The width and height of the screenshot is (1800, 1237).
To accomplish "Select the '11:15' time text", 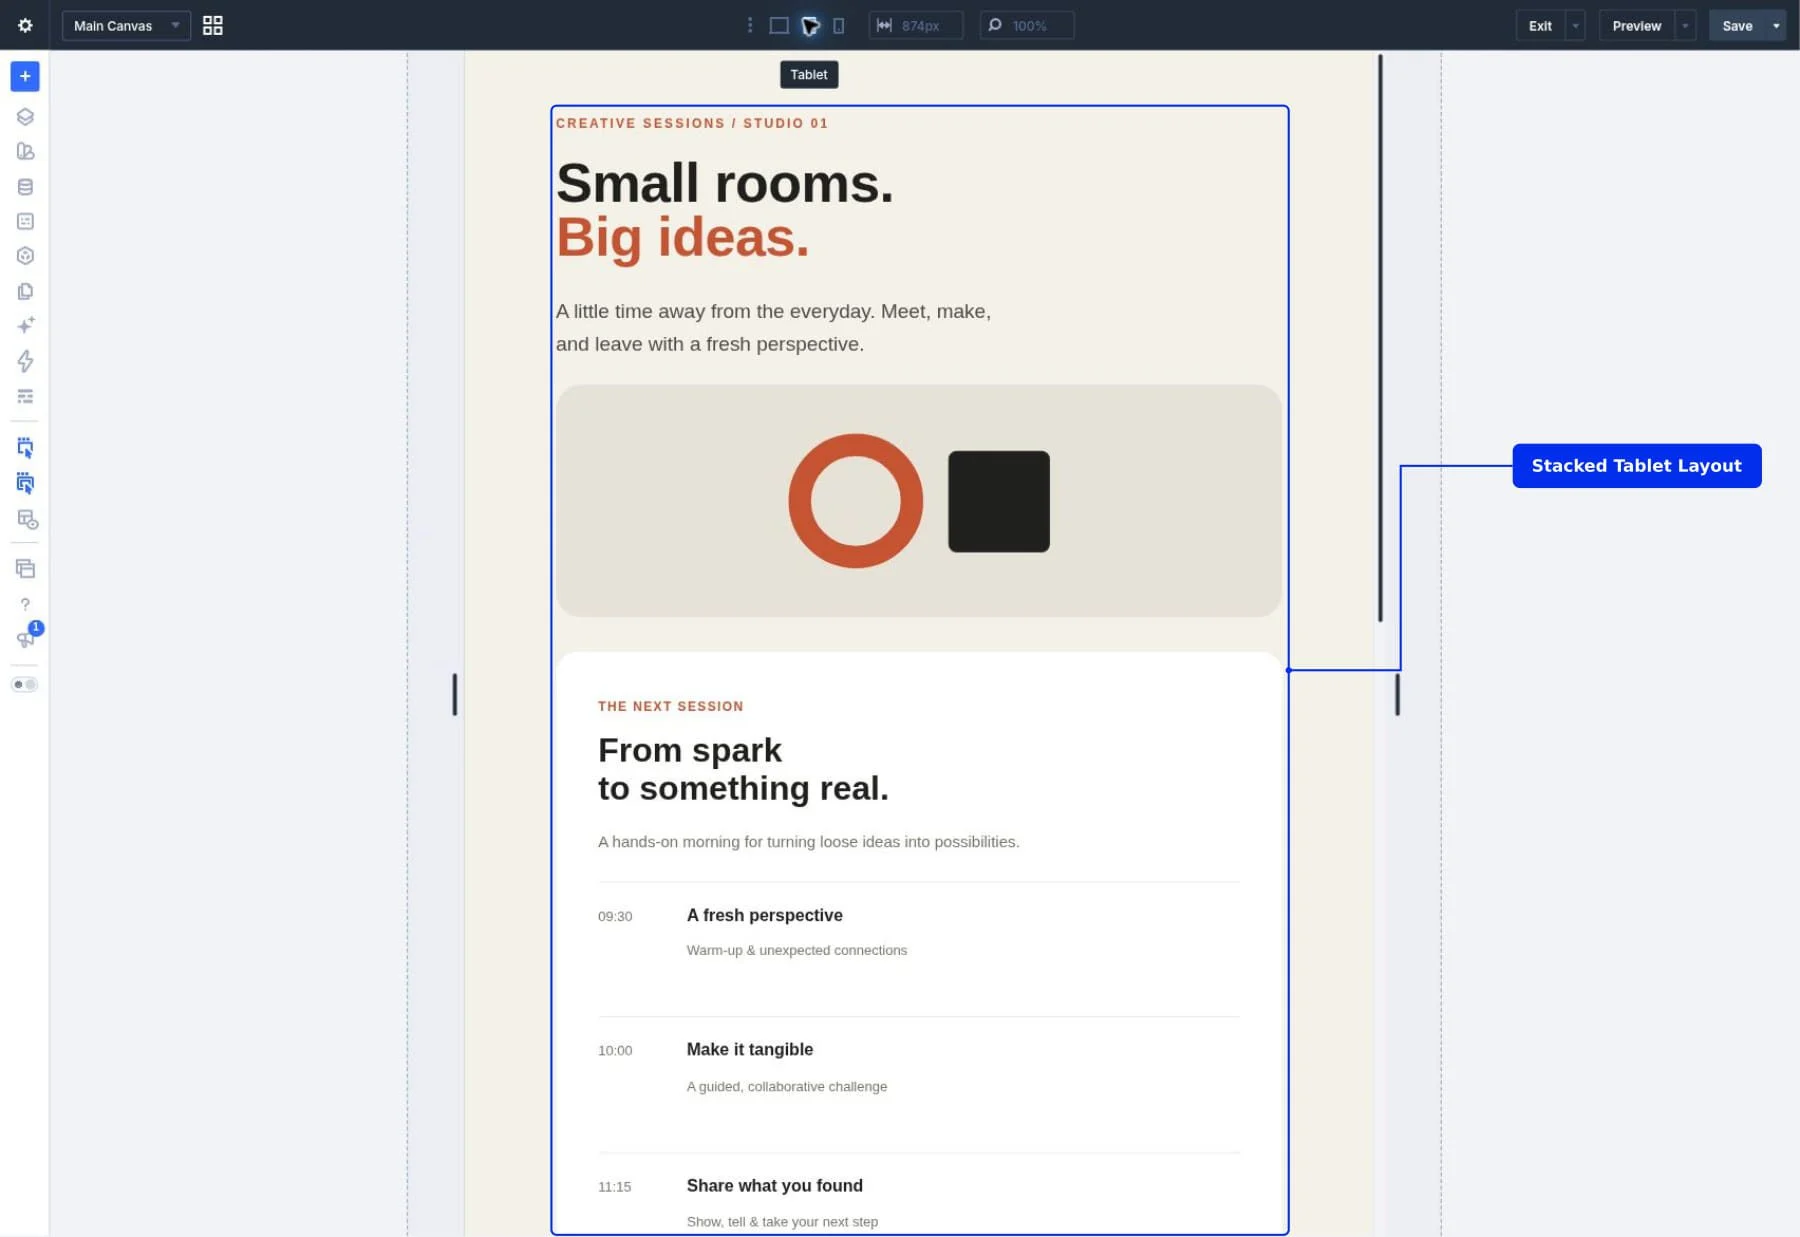I will (615, 1187).
